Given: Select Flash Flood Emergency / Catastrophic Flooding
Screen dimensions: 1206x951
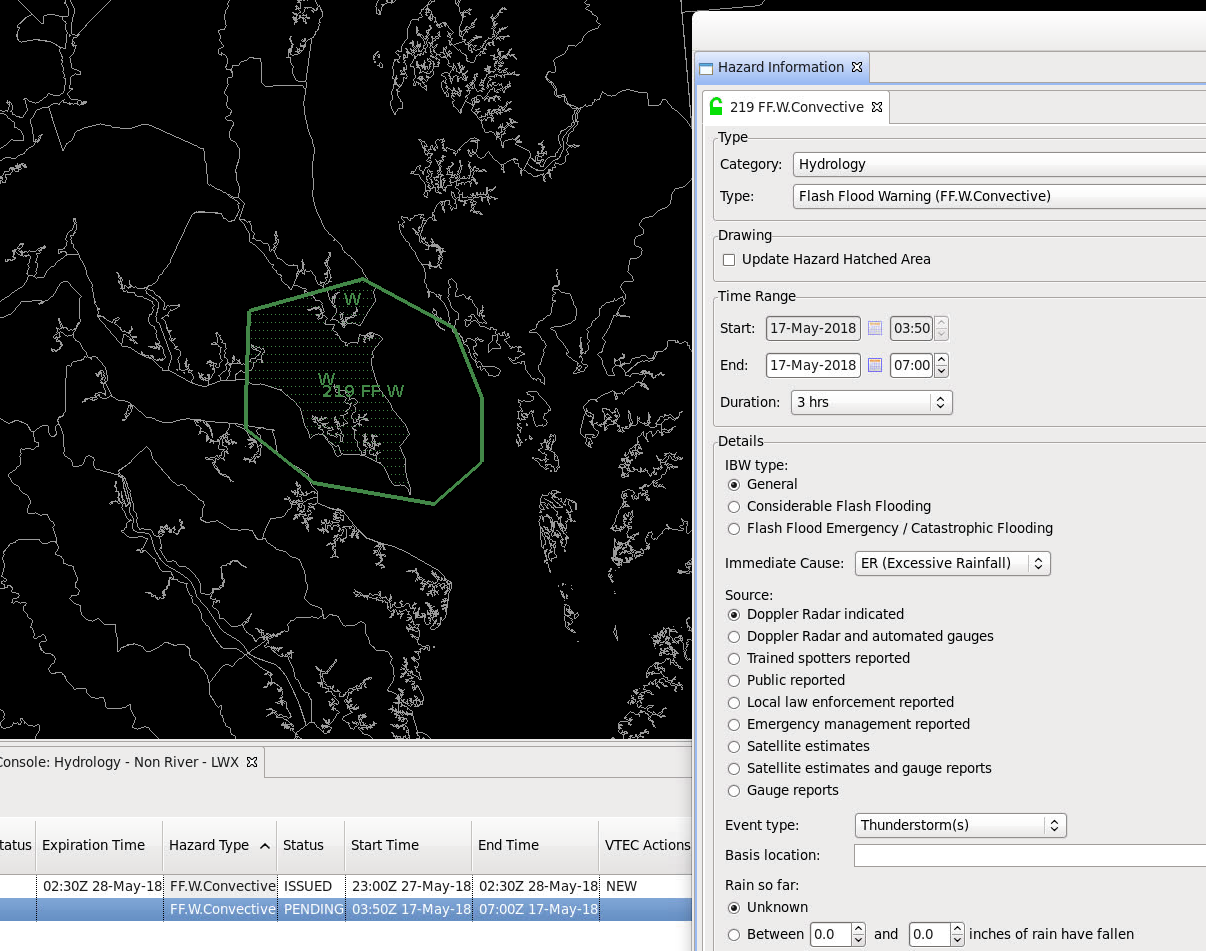Looking at the screenshot, I should point(734,529).
